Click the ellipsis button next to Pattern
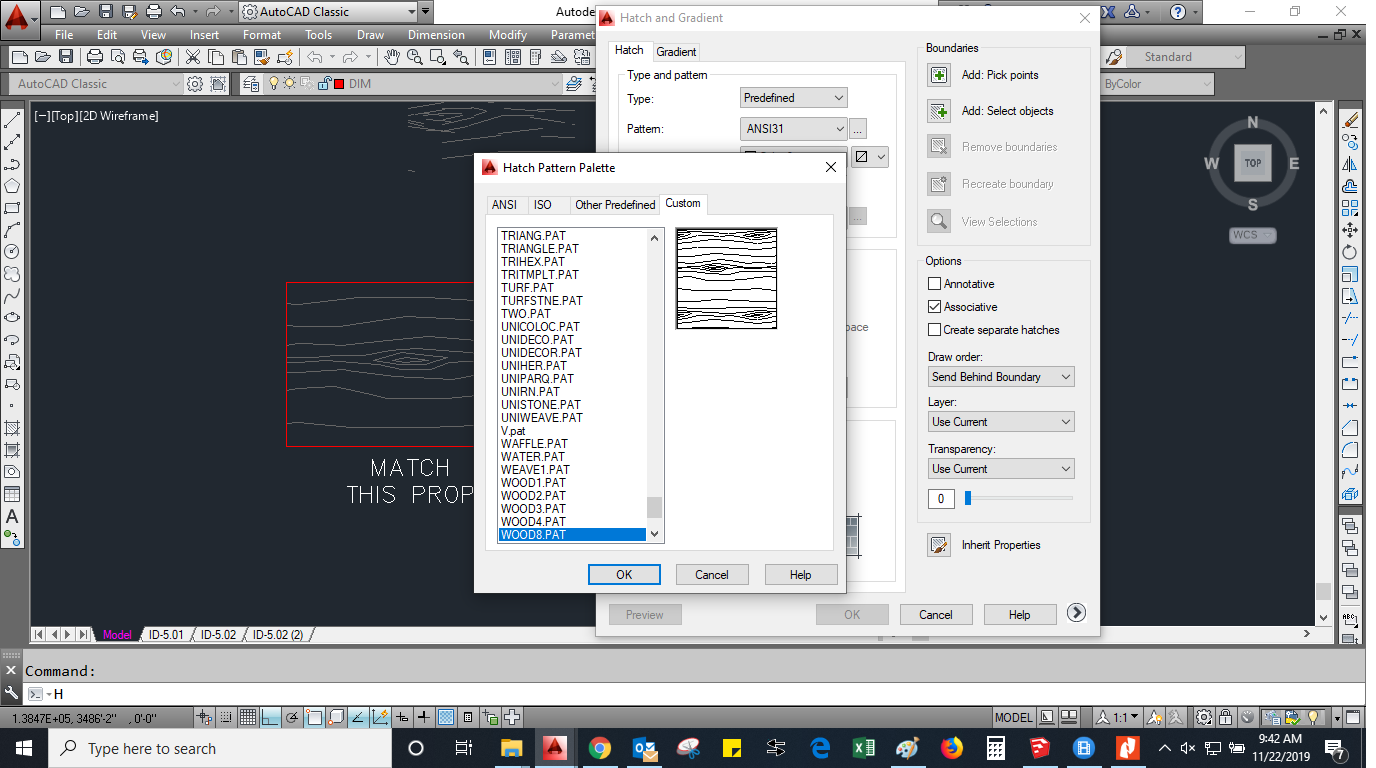 coord(858,129)
